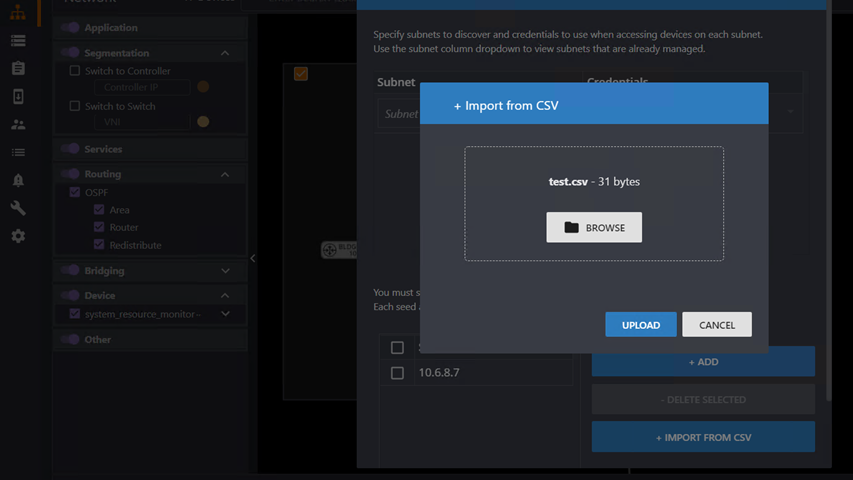This screenshot has width=853, height=480.
Task: Open the users sidebar icon
Action: 18,125
